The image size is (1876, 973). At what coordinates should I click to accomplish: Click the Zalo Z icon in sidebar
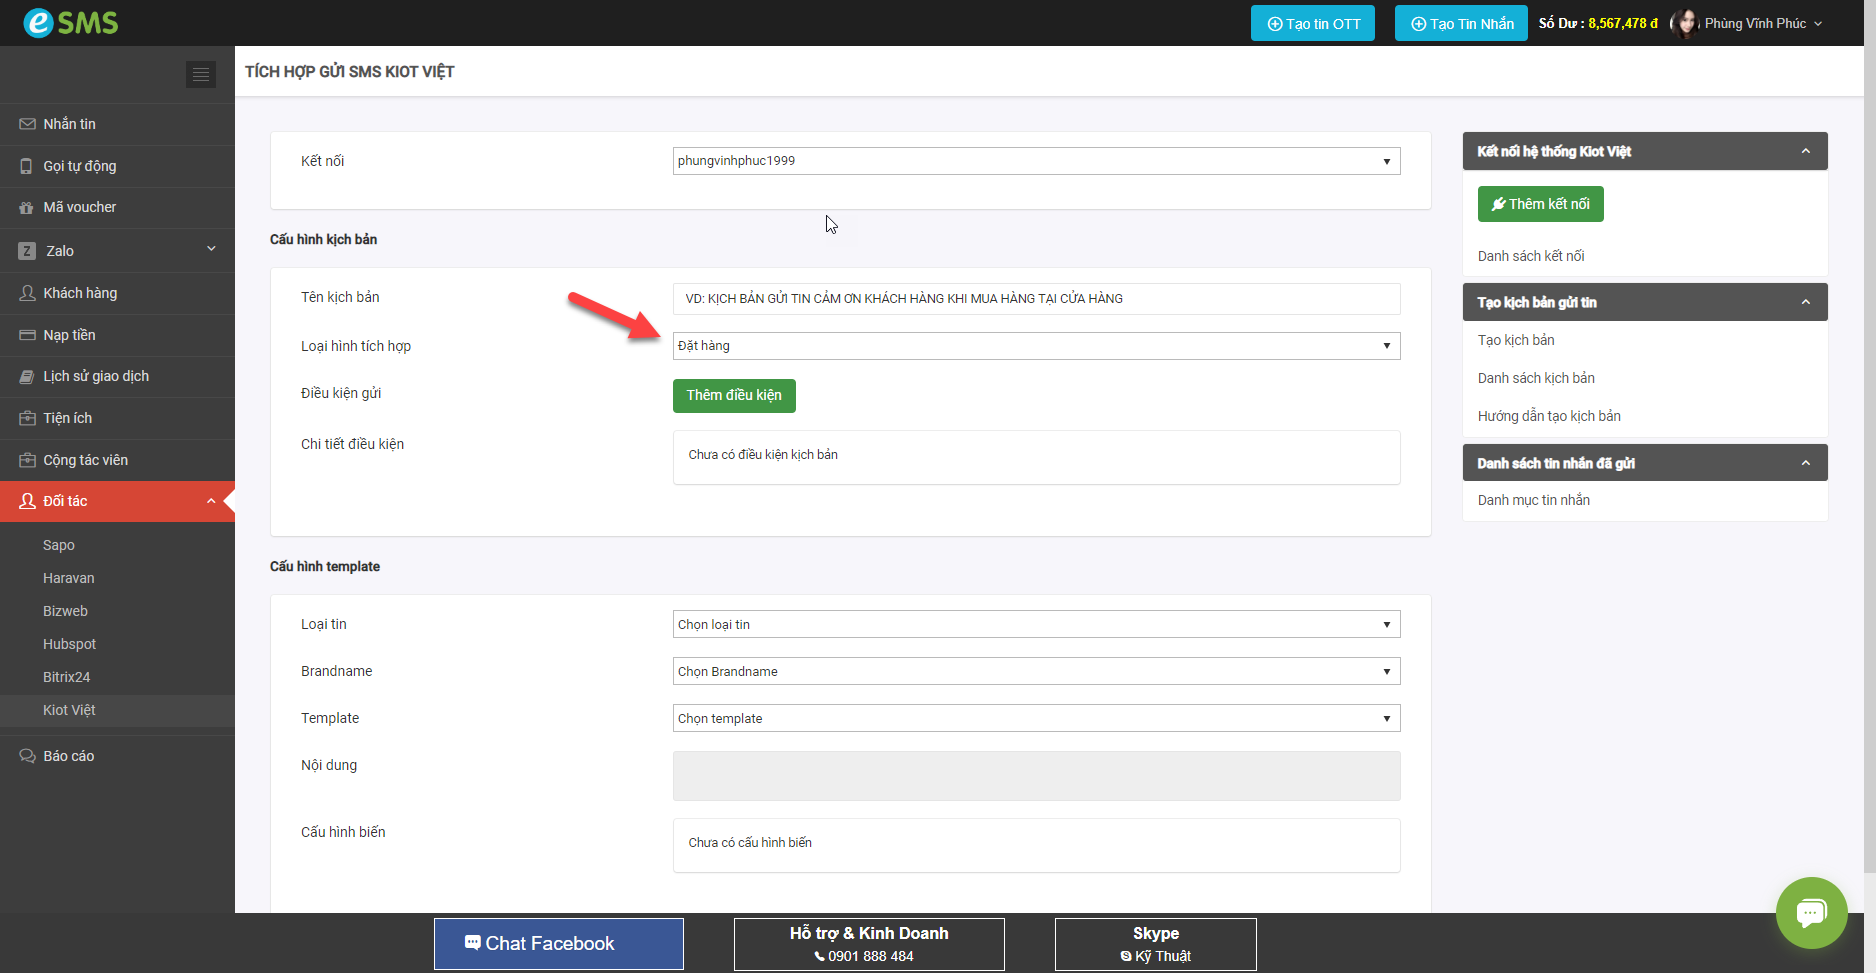tap(27, 251)
